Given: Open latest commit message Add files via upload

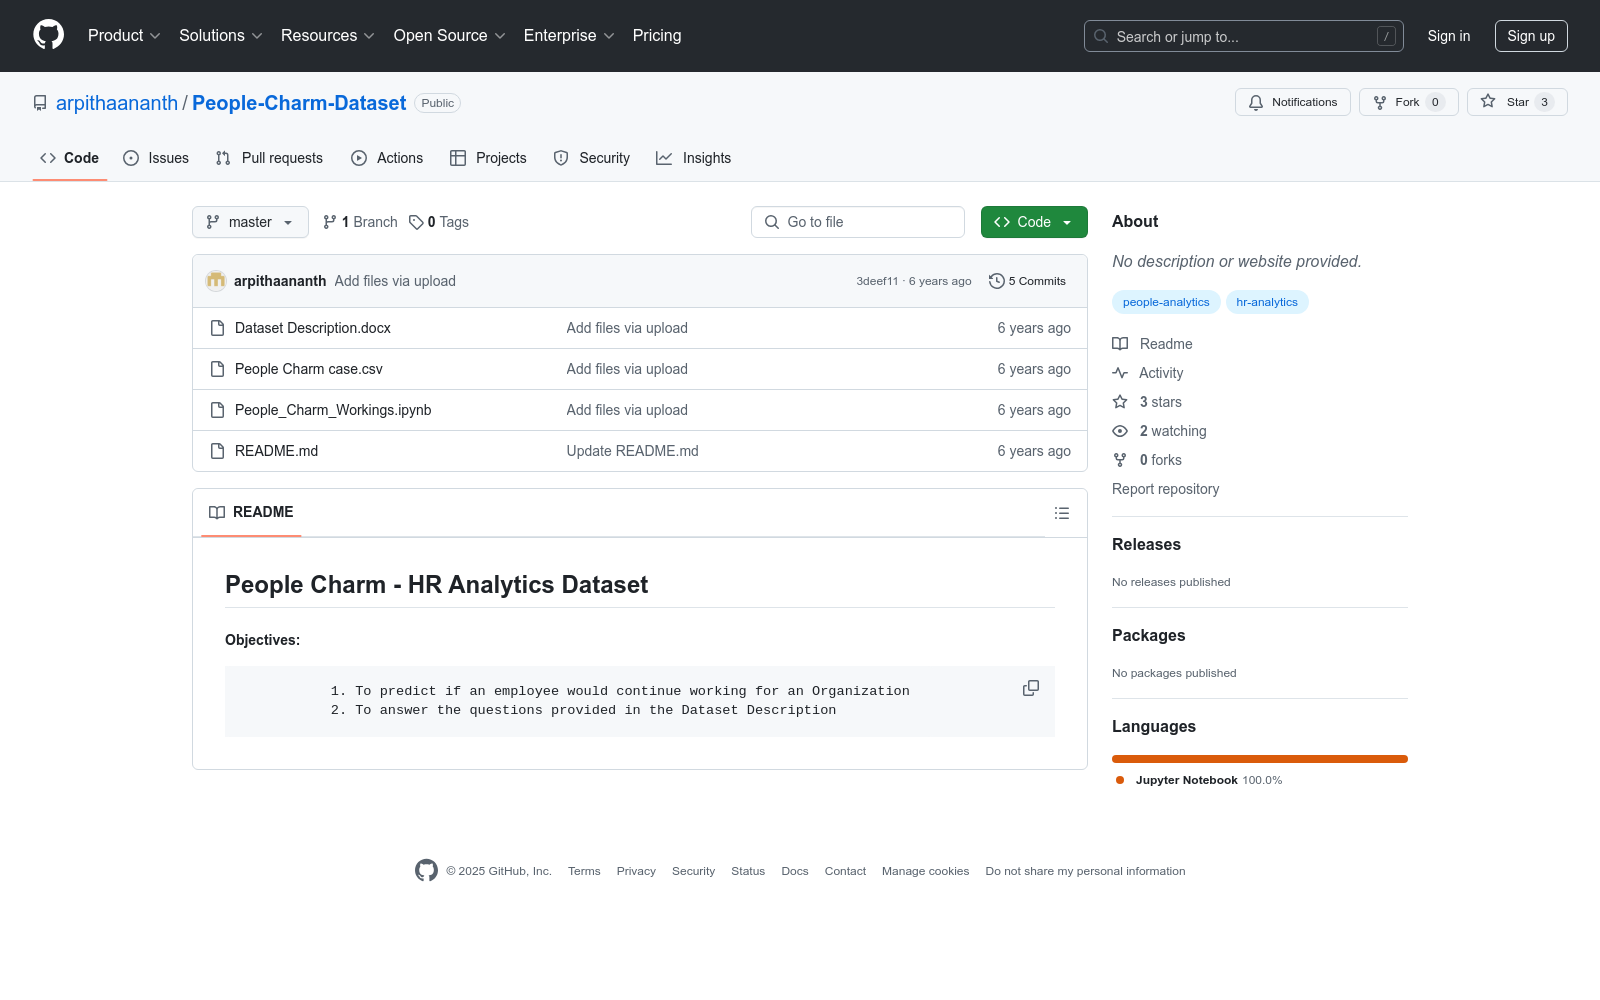Looking at the screenshot, I should 395,281.
